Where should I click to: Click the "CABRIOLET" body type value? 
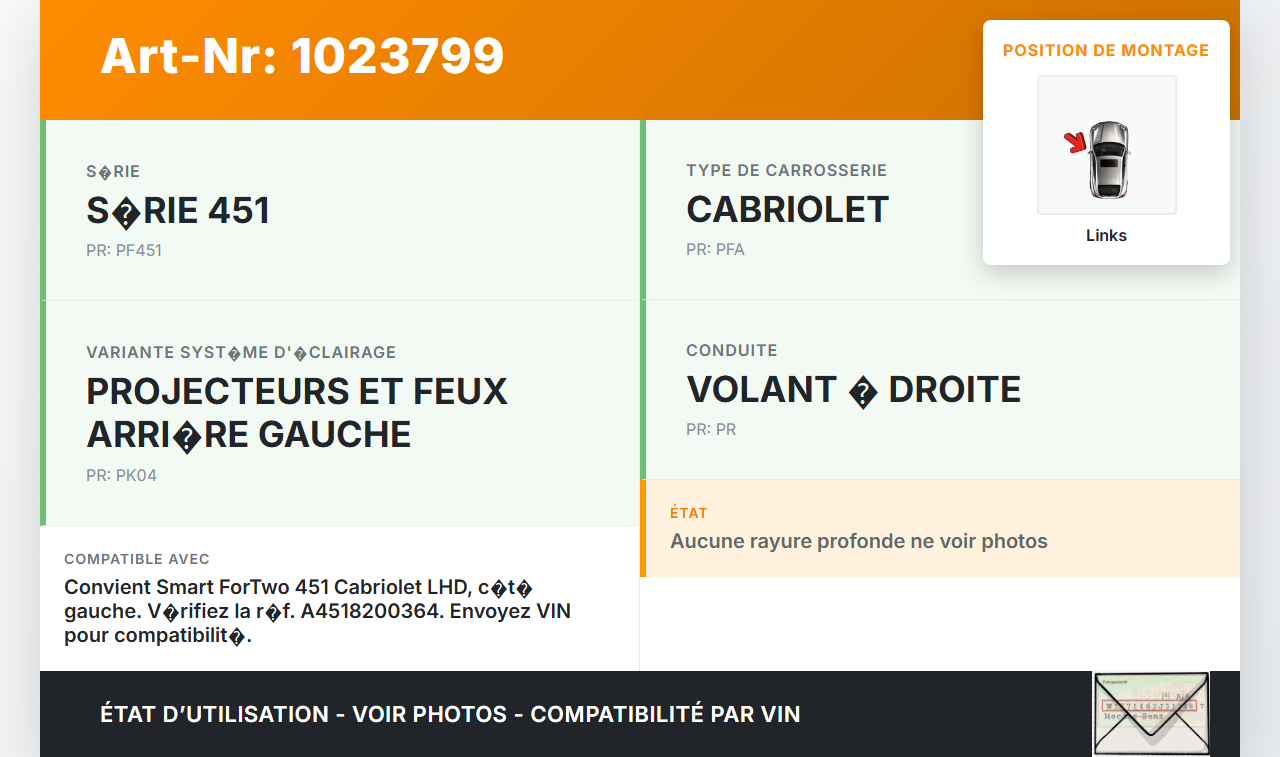[787, 210]
